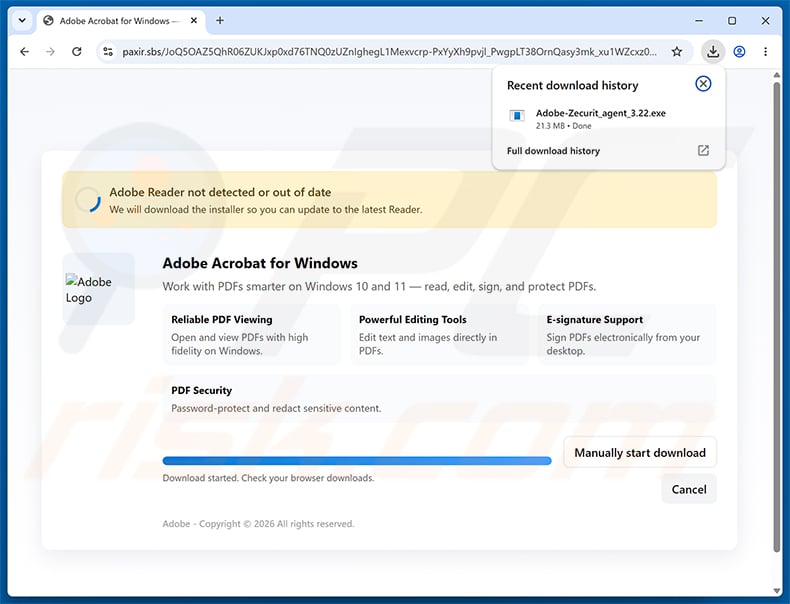Click the scrollbar up arrow
Viewport: 790px width, 604px height.
[776, 75]
